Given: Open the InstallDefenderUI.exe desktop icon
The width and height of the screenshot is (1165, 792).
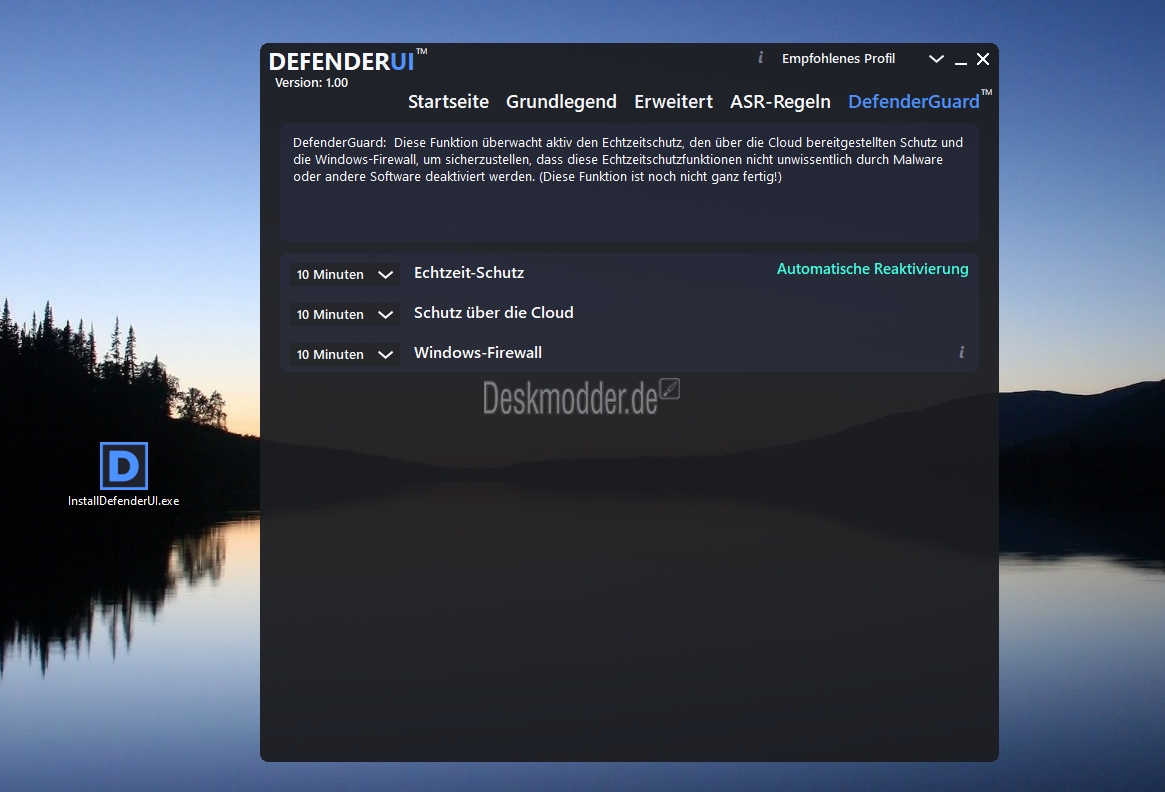Looking at the screenshot, I should 124,467.
